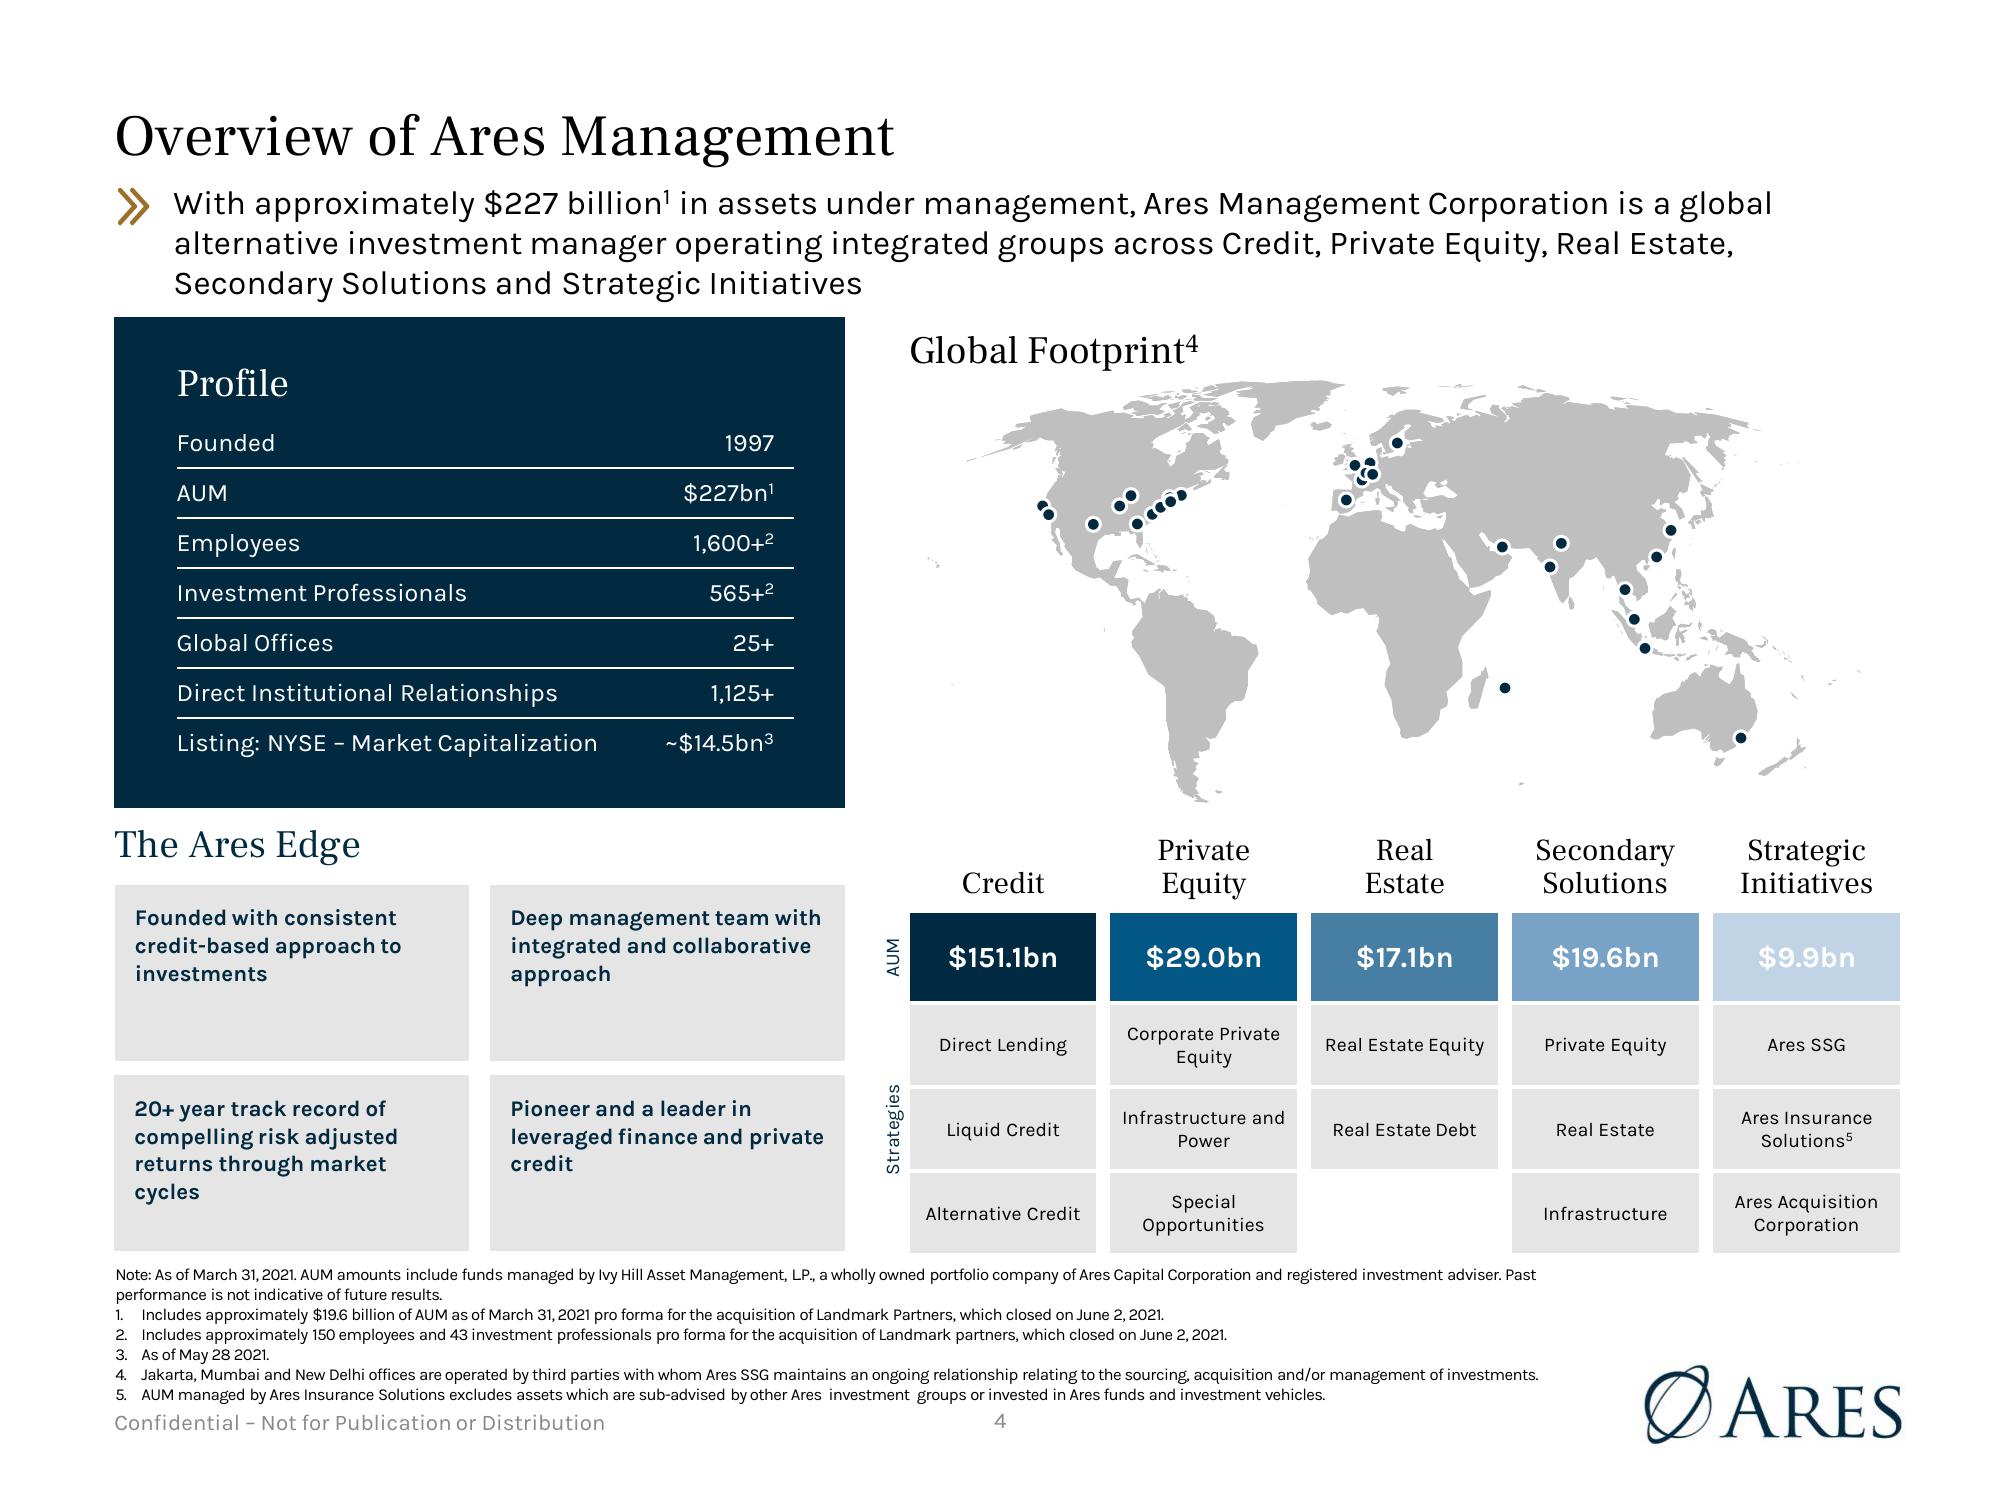Click the 25+ Global Offices value
The width and height of the screenshot is (2000, 1500).
753,643
